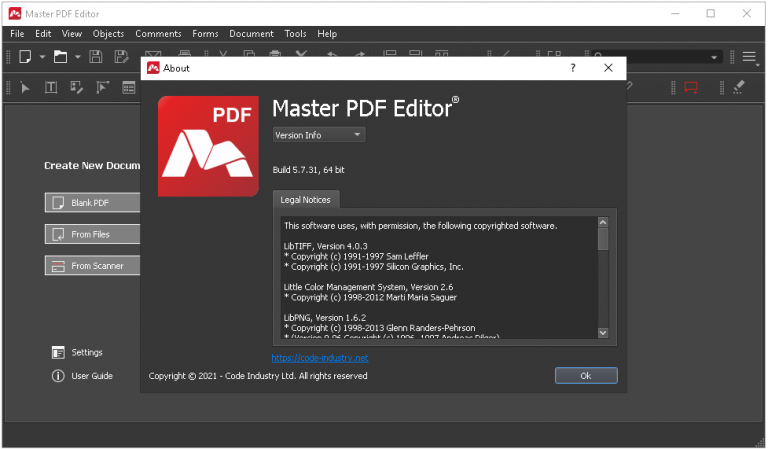
Task: Open the Tools menu
Action: coord(295,34)
